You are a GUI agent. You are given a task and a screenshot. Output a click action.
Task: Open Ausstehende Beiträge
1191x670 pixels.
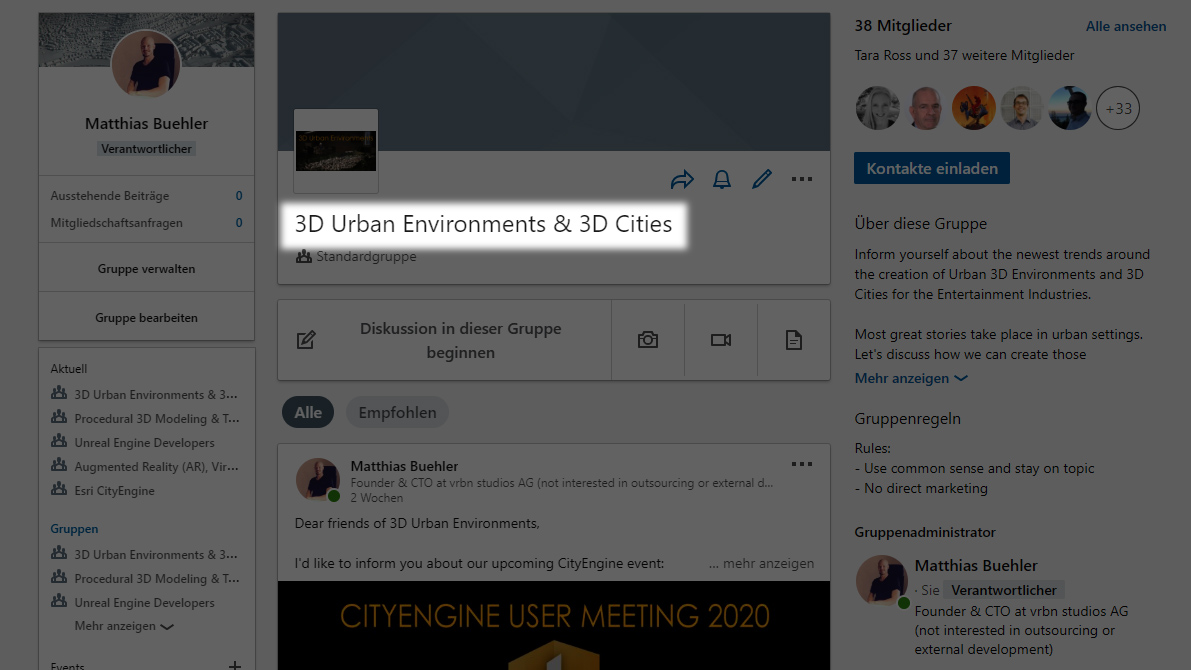click(x=147, y=195)
